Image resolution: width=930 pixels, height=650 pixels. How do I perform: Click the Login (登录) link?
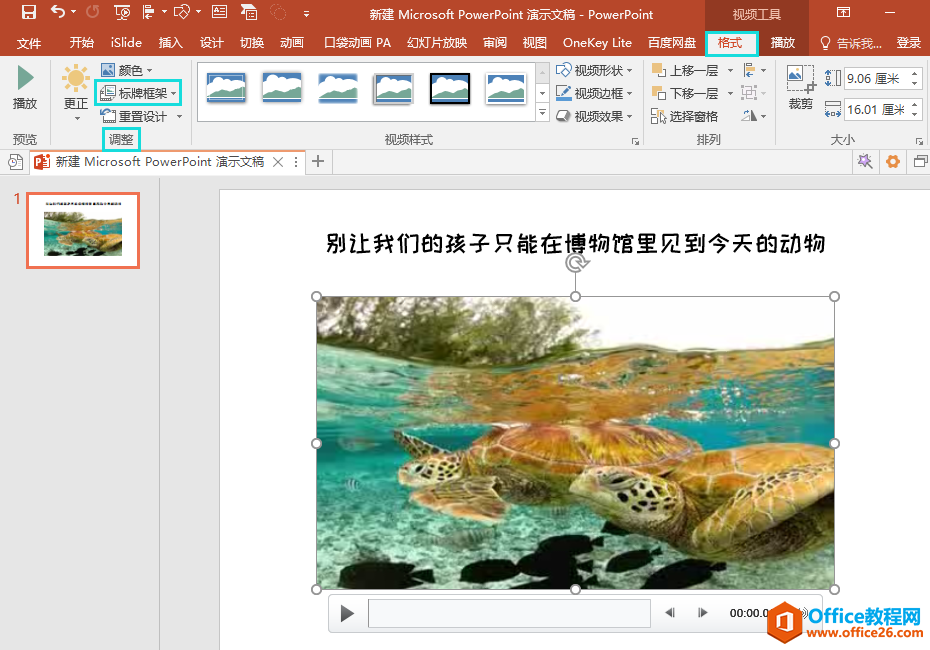click(908, 43)
